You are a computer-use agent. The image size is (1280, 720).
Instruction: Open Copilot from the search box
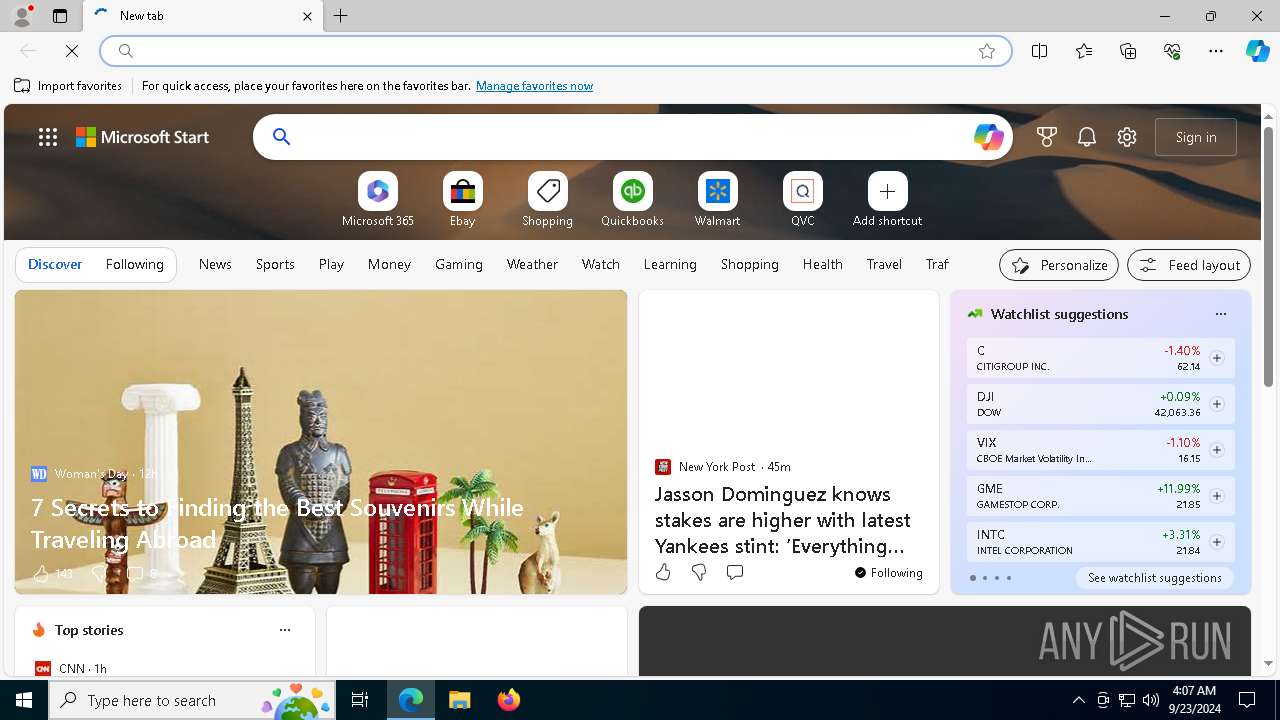tap(988, 137)
